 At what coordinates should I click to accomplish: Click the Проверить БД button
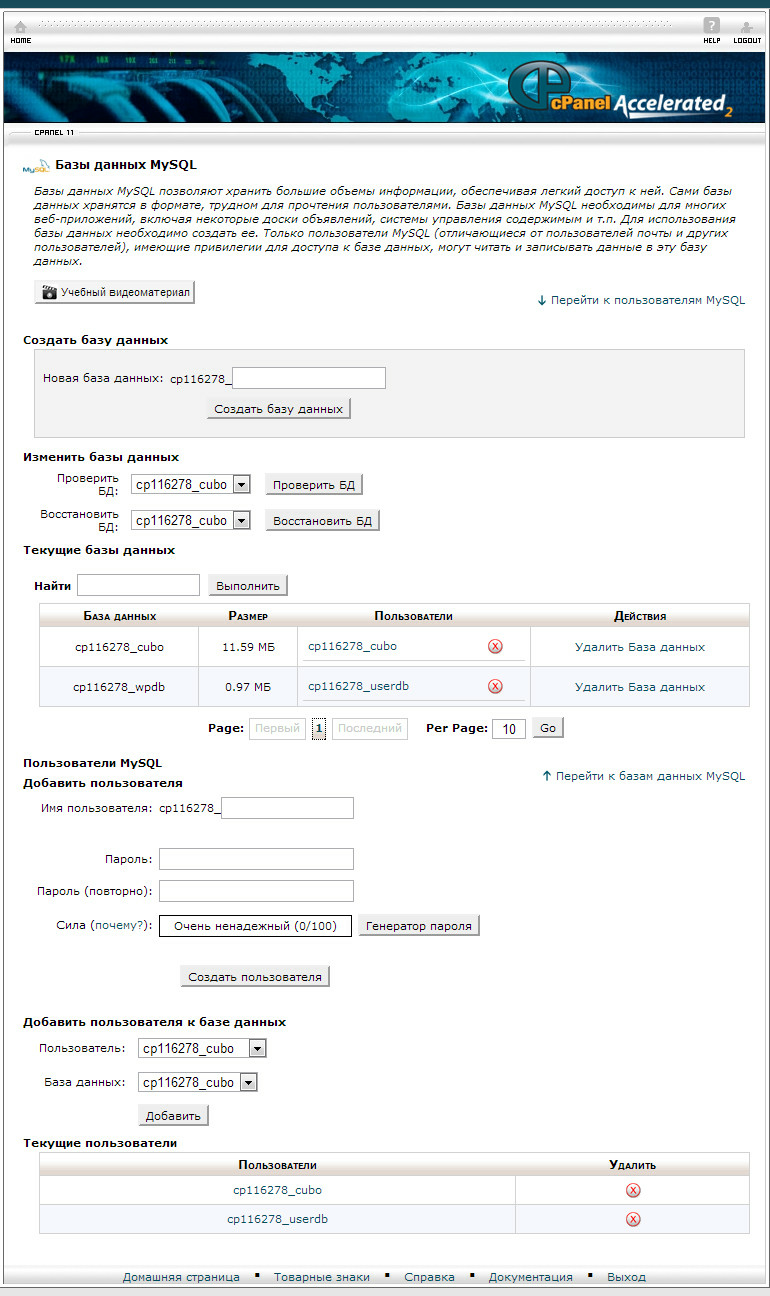[314, 485]
